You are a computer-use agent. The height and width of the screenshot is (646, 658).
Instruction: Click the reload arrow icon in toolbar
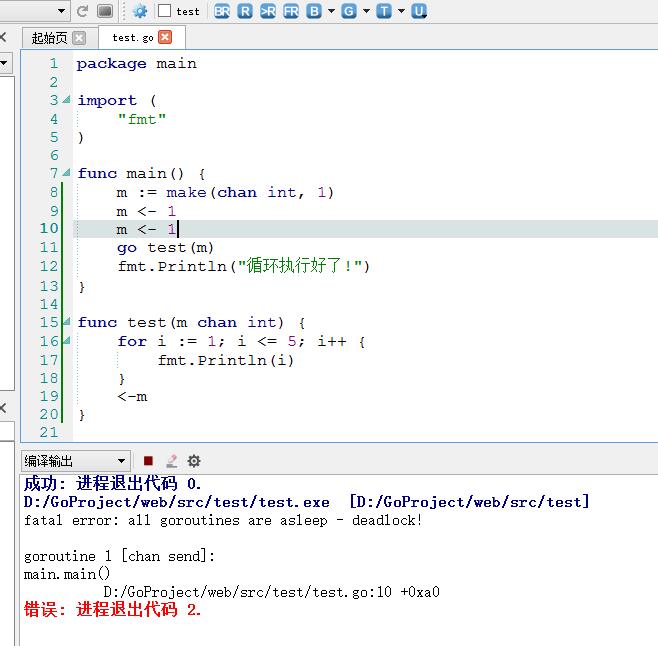(x=82, y=11)
